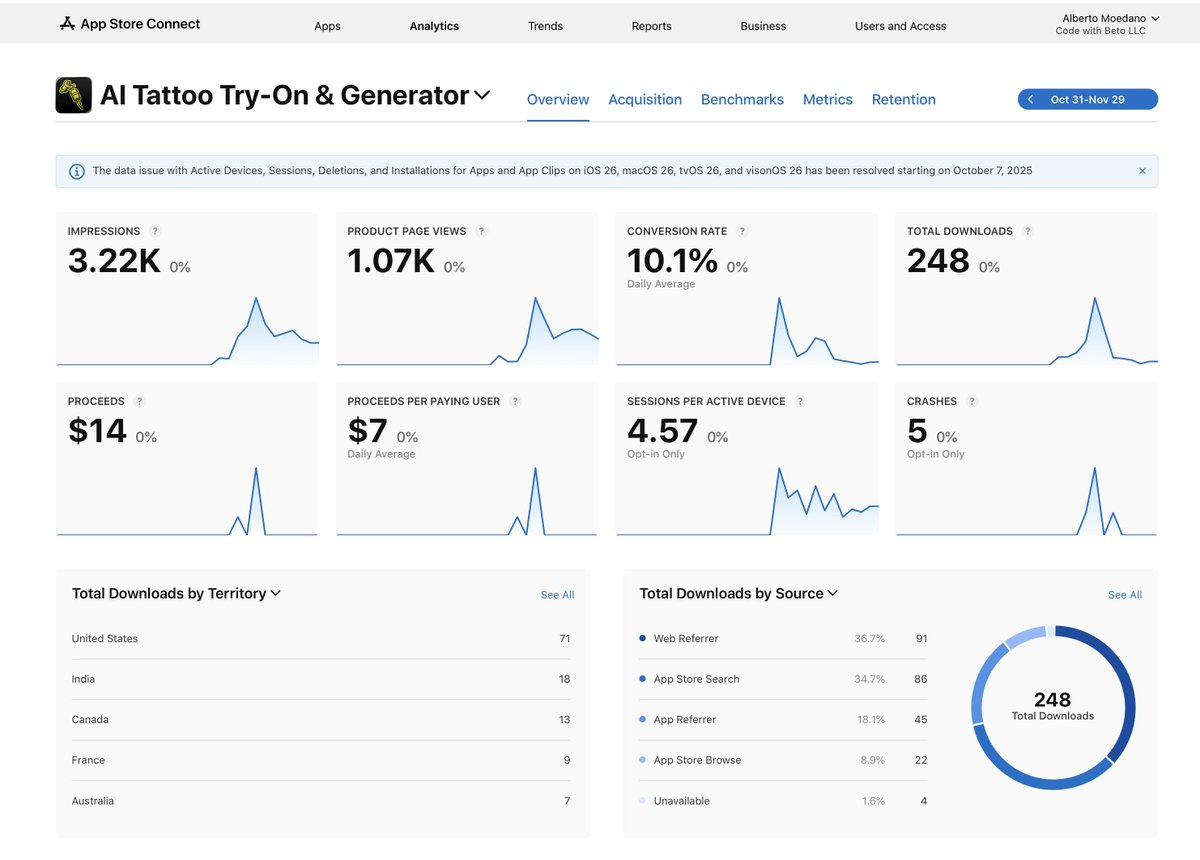Switch to the Acquisition tab
The height and width of the screenshot is (860, 1200).
pos(645,99)
